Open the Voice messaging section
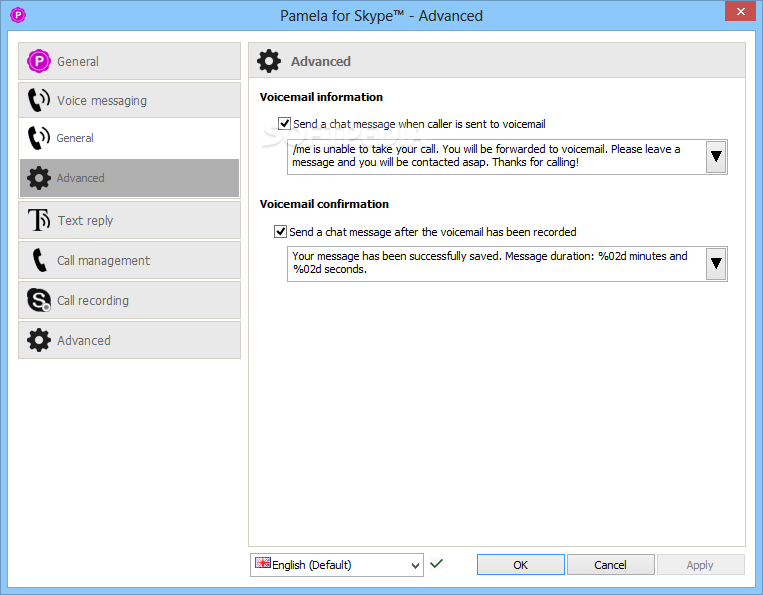 coord(129,100)
